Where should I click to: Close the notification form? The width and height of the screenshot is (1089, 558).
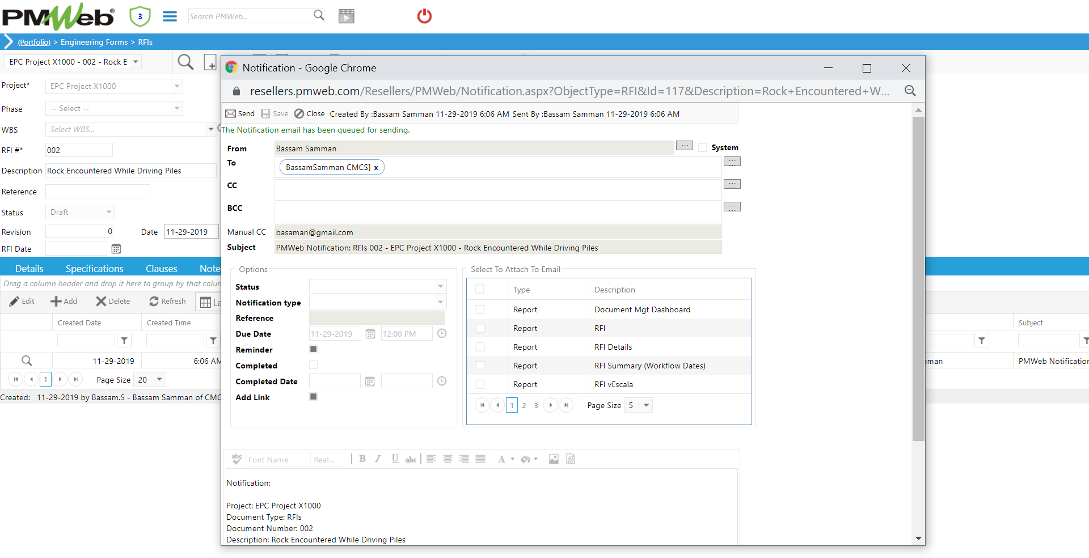point(309,113)
